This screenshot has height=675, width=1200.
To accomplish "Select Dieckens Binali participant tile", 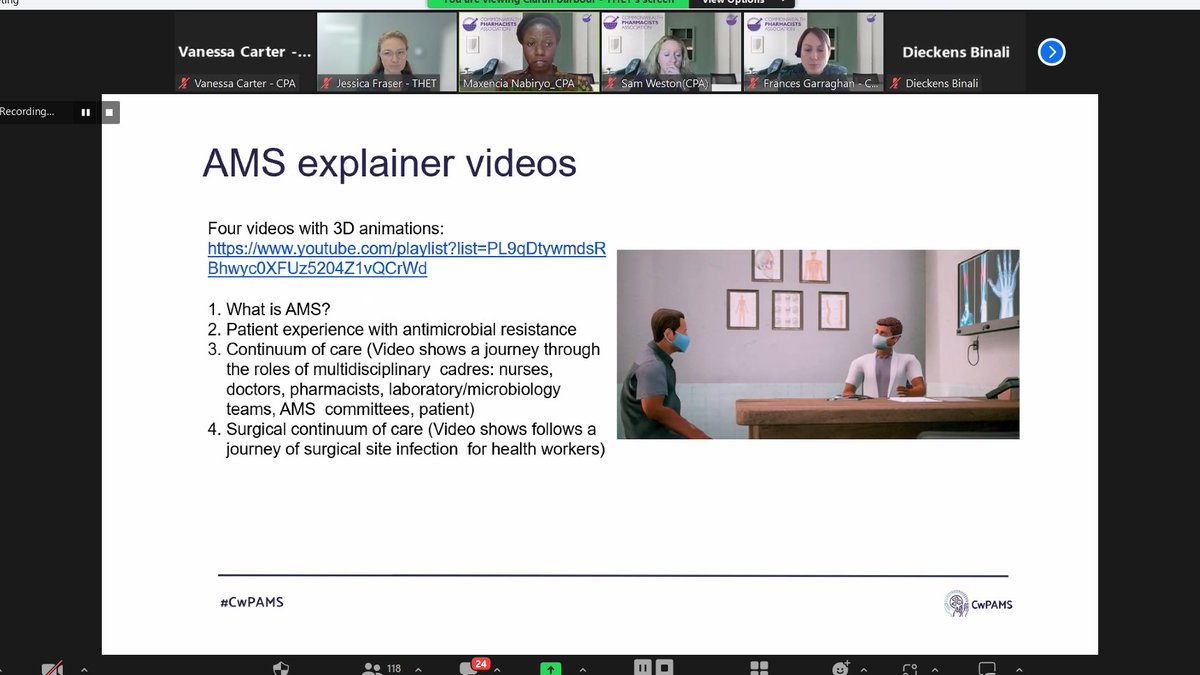I will [x=955, y=52].
